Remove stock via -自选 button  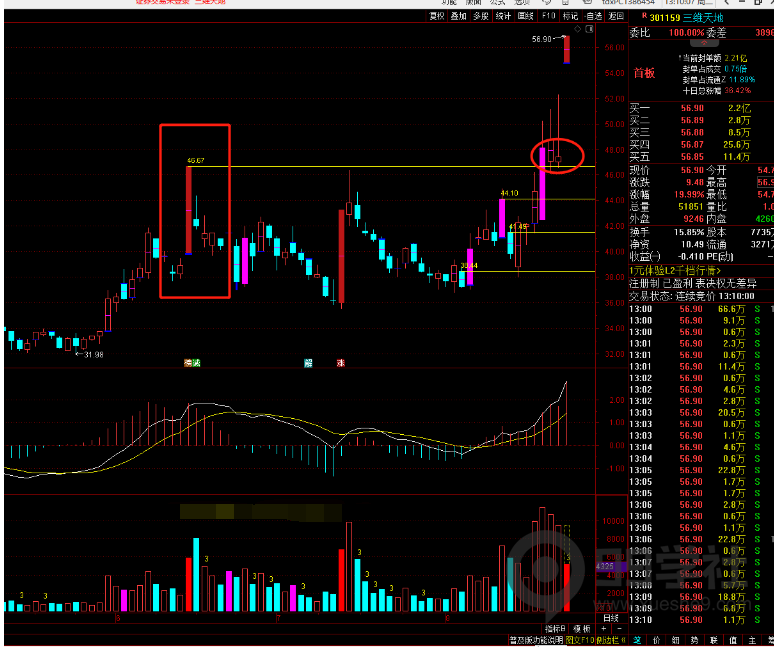tap(593, 16)
